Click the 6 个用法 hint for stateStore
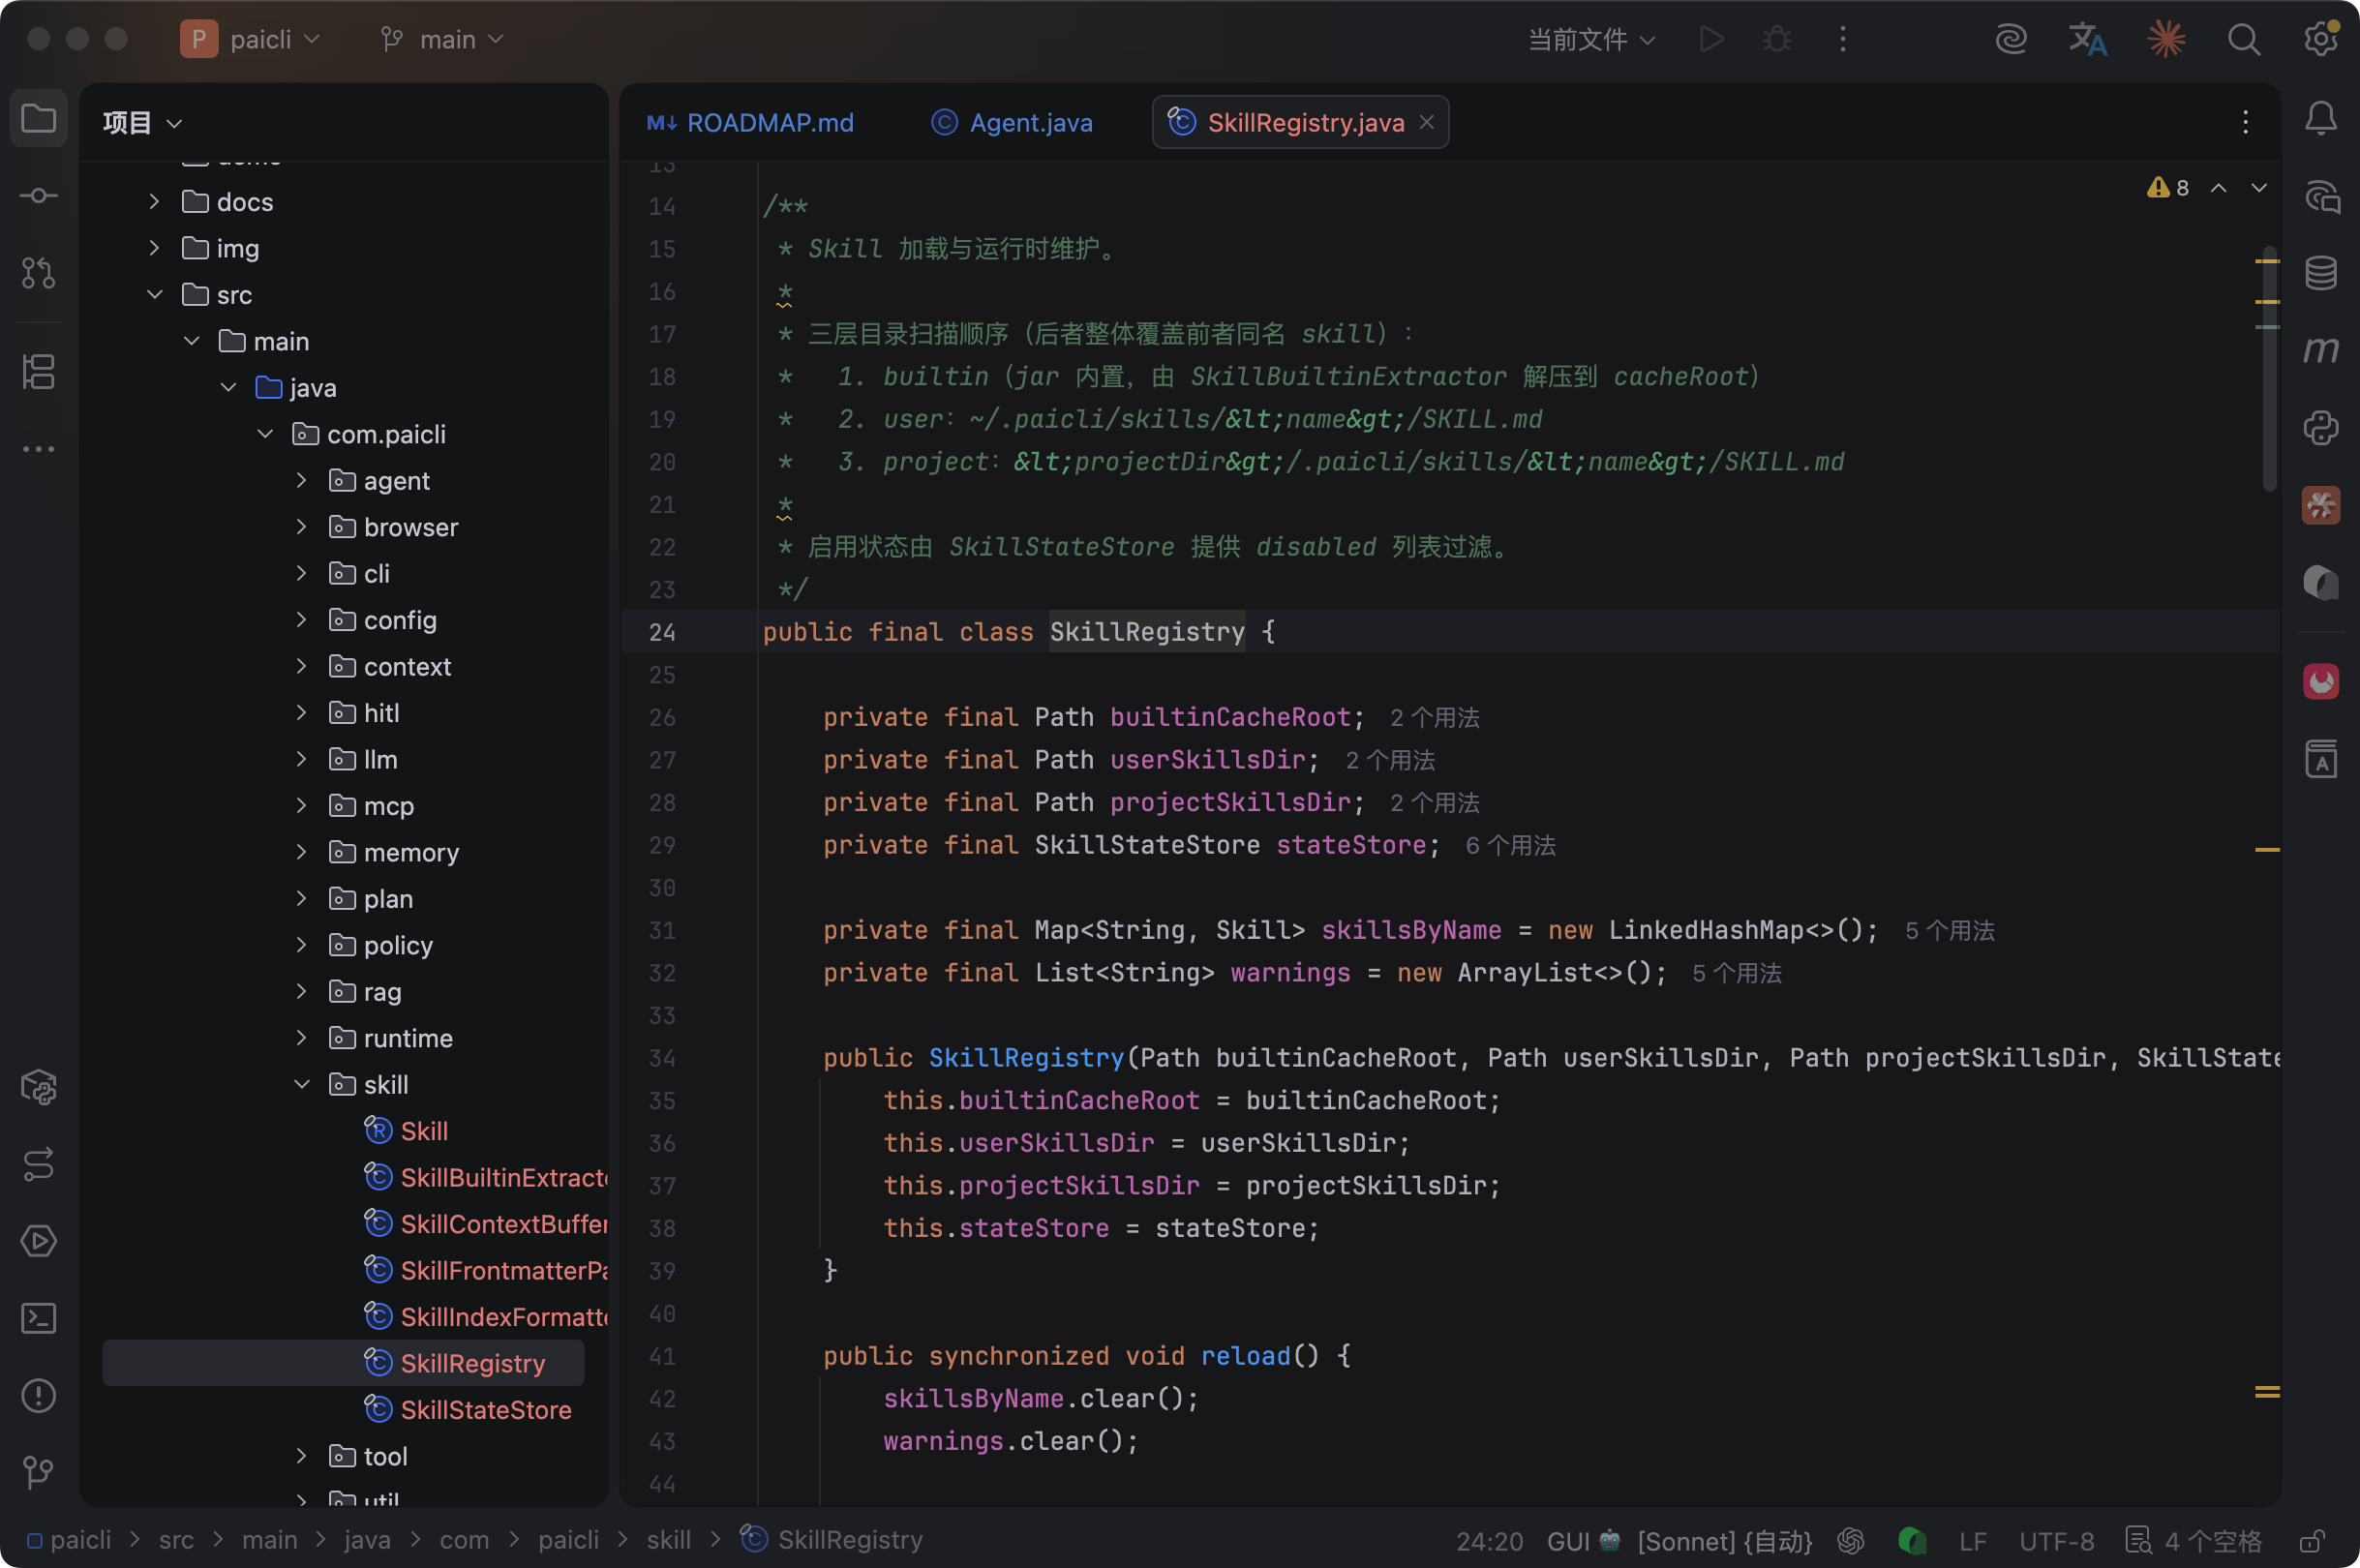 (1510, 845)
